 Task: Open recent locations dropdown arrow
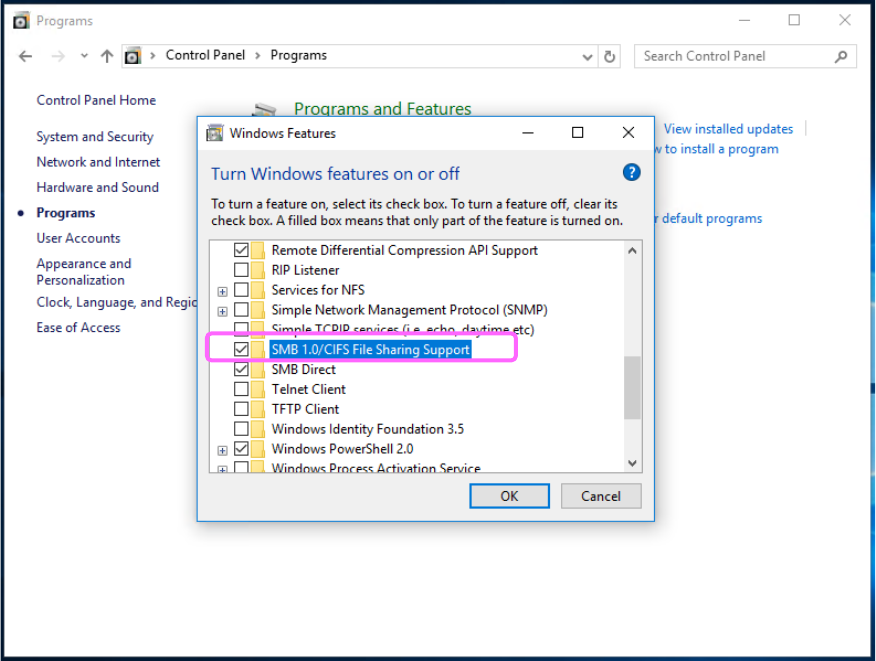pos(84,56)
